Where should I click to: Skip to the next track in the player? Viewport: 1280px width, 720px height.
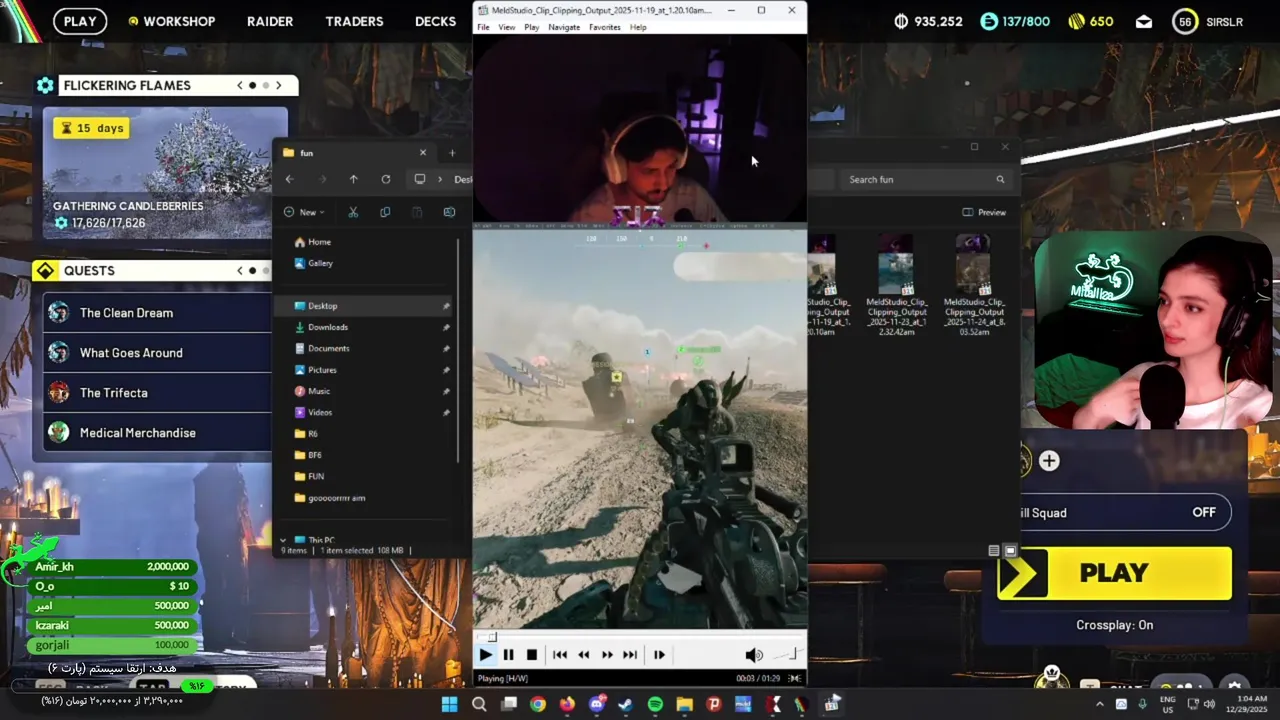pos(630,655)
